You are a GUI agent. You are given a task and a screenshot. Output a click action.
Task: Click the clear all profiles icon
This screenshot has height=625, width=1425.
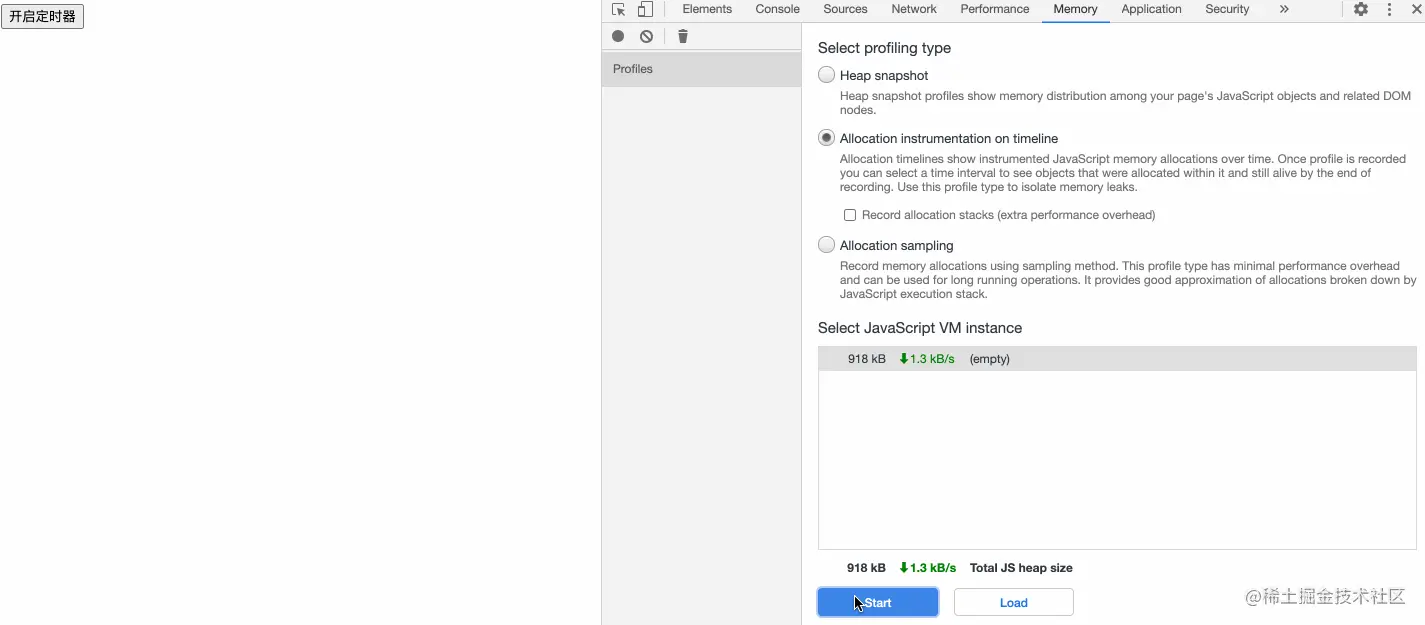click(647, 36)
